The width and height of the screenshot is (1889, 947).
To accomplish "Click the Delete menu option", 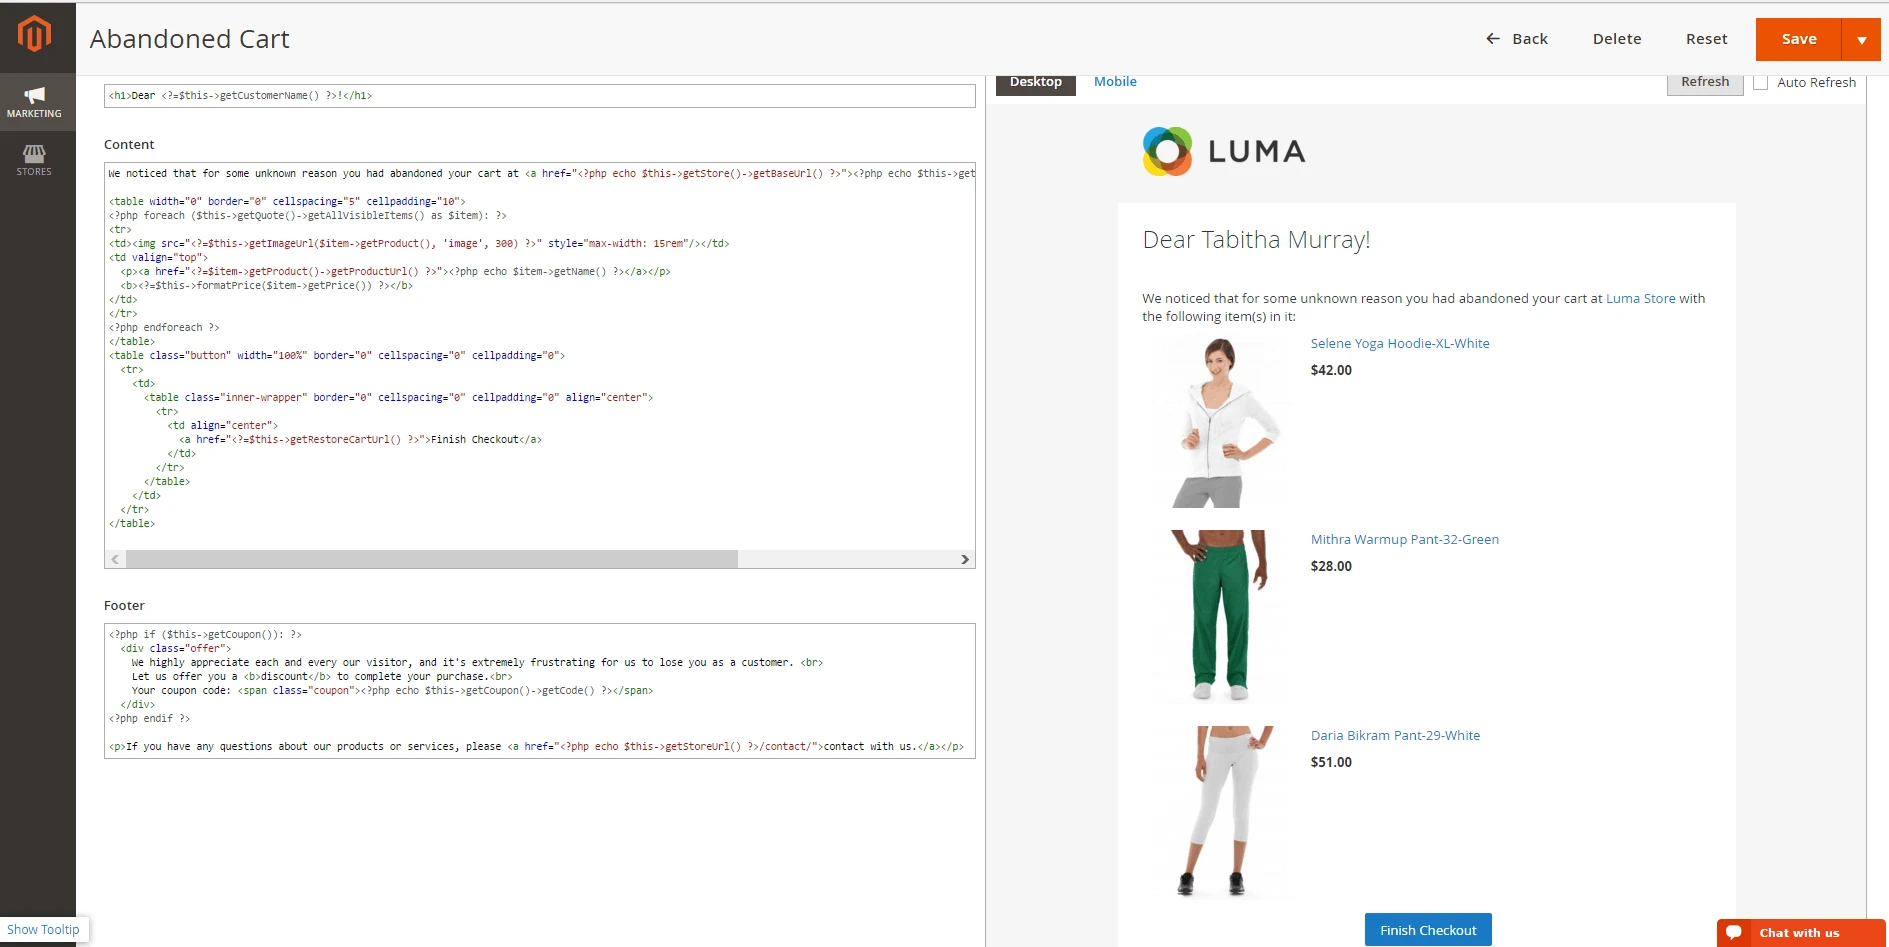I will [x=1617, y=38].
